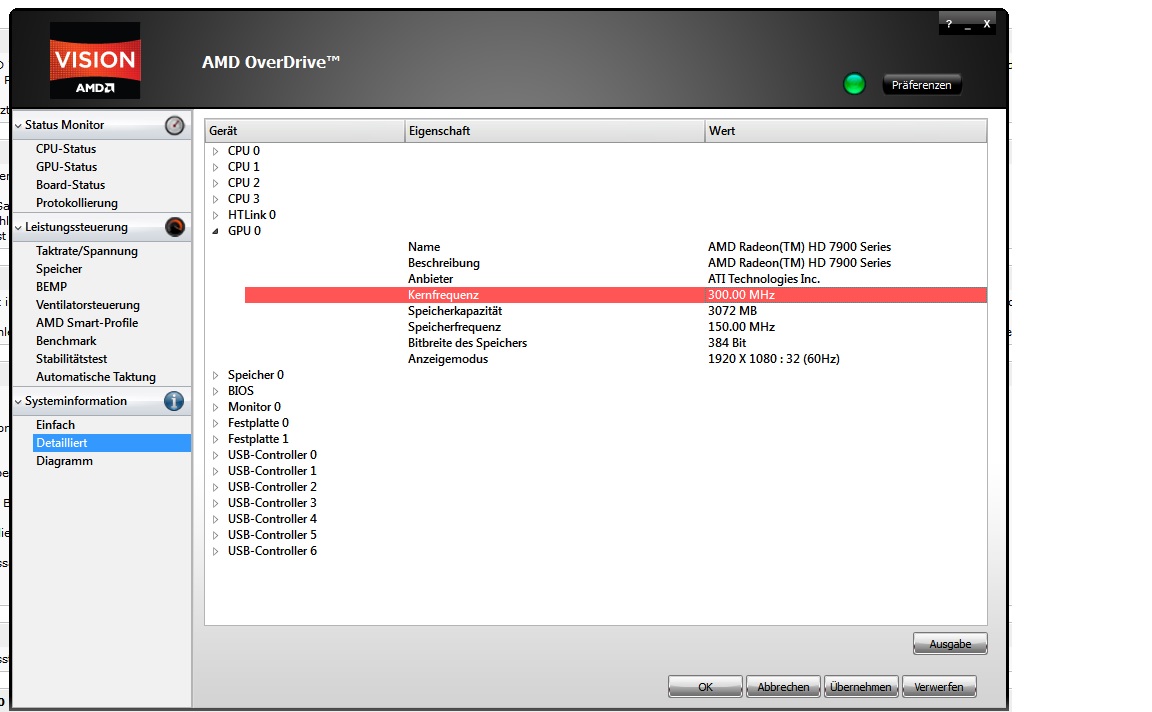Switch to Einfach system information
This screenshot has height=712, width=1152.
pyautogui.click(x=55, y=425)
